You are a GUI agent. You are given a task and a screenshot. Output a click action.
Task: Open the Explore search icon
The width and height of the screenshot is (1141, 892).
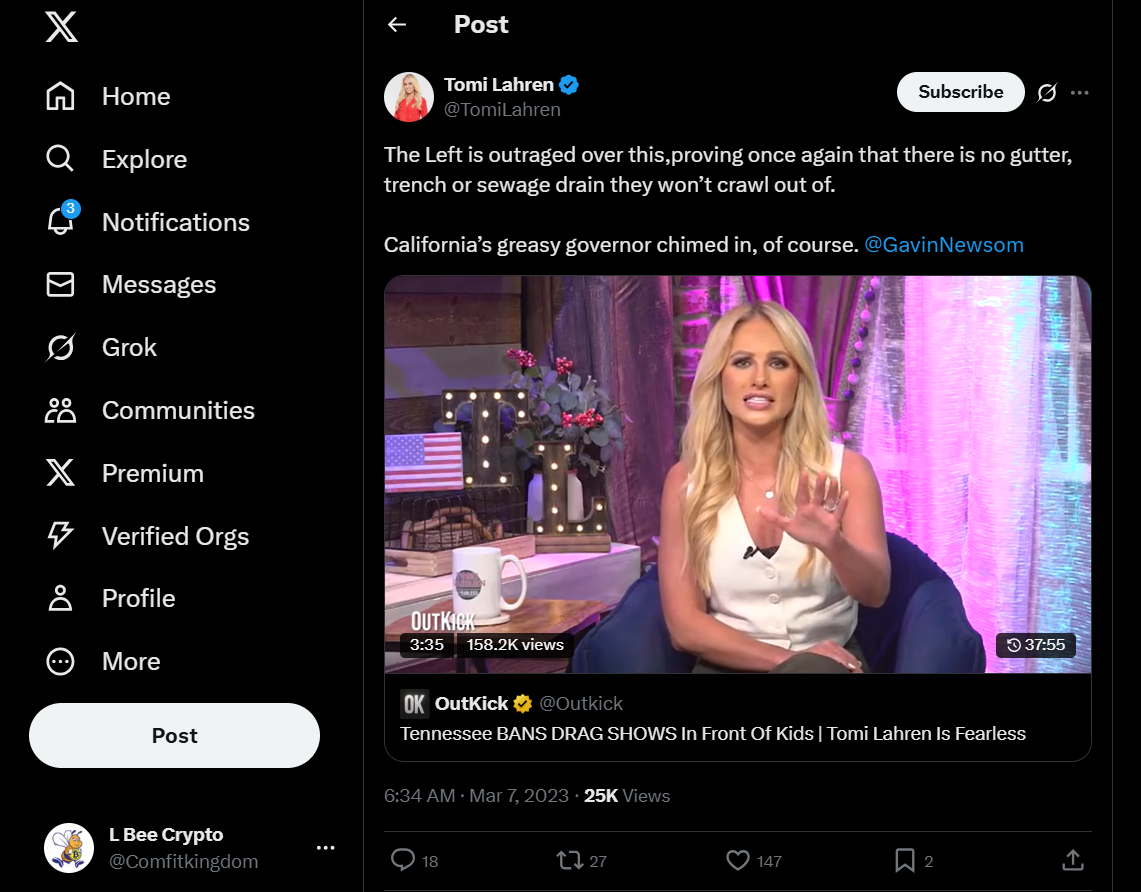61,159
